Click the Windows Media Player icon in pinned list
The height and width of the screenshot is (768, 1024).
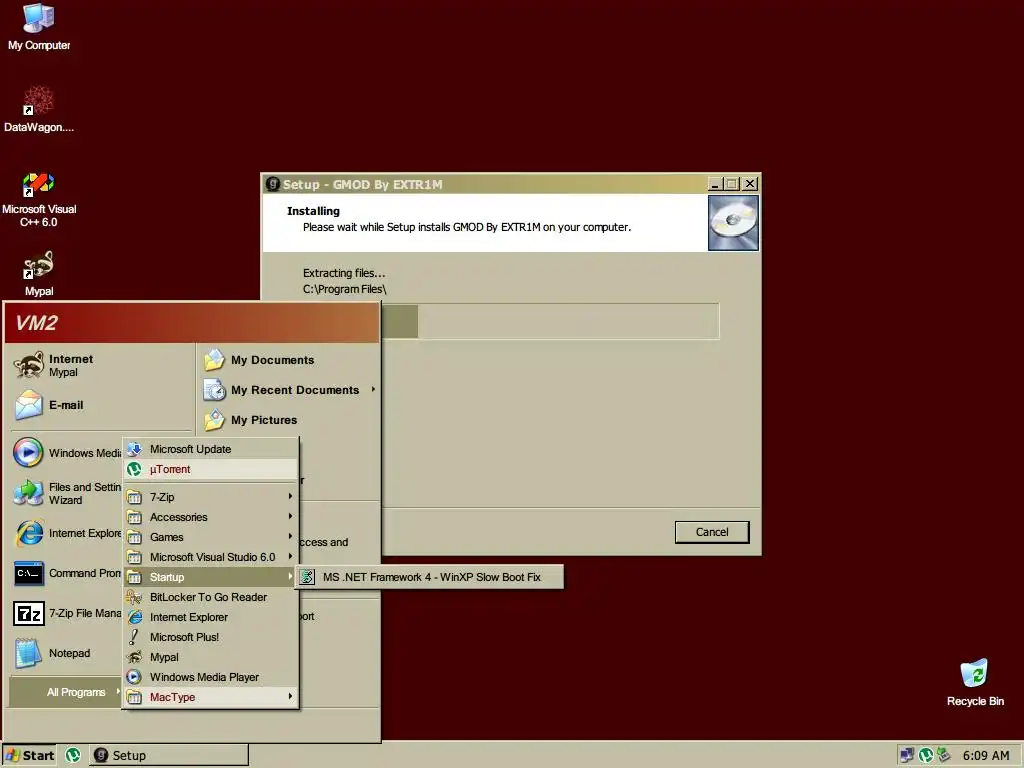28,453
